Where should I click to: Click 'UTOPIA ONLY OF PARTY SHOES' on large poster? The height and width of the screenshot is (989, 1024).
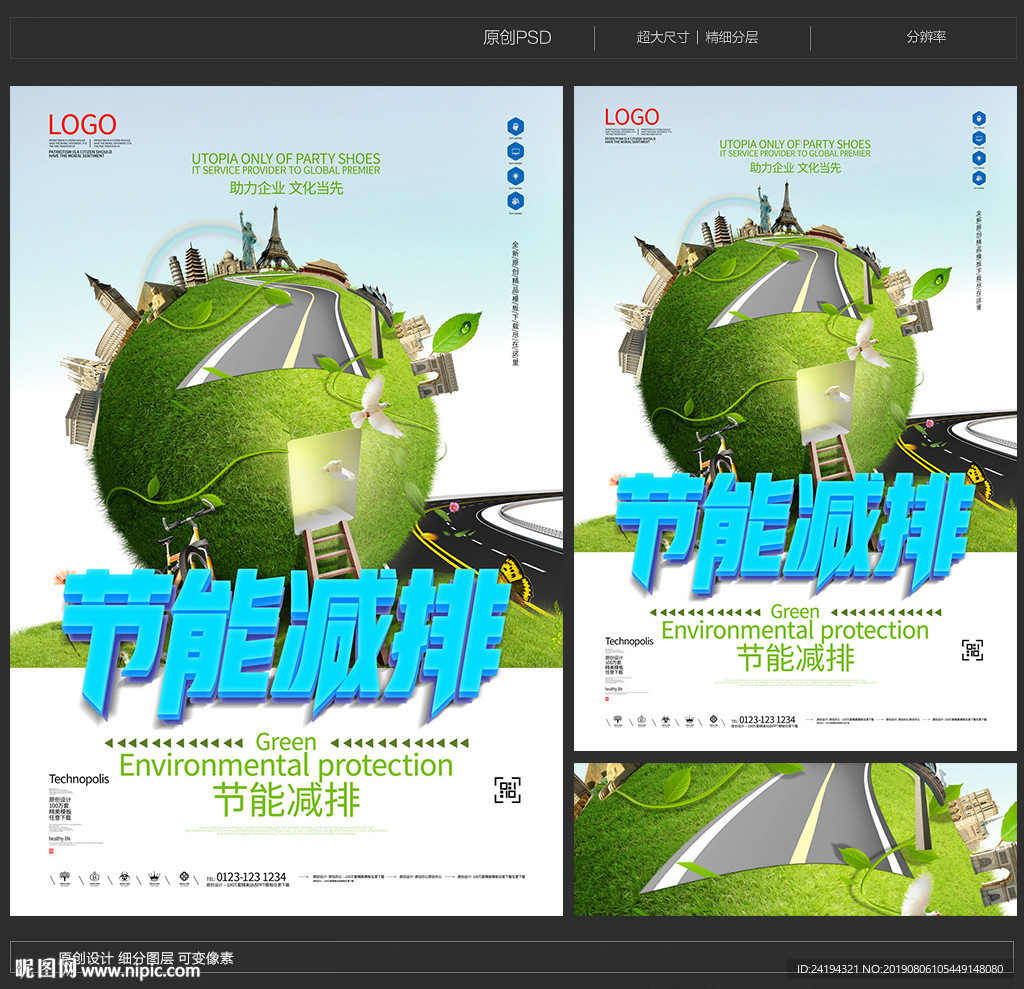tap(285, 159)
